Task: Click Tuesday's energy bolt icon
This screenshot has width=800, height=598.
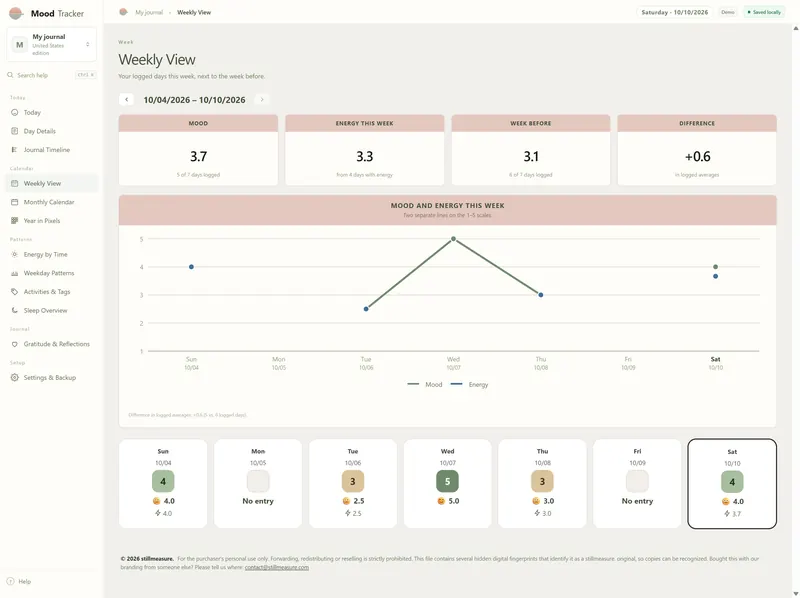Action: (347, 513)
